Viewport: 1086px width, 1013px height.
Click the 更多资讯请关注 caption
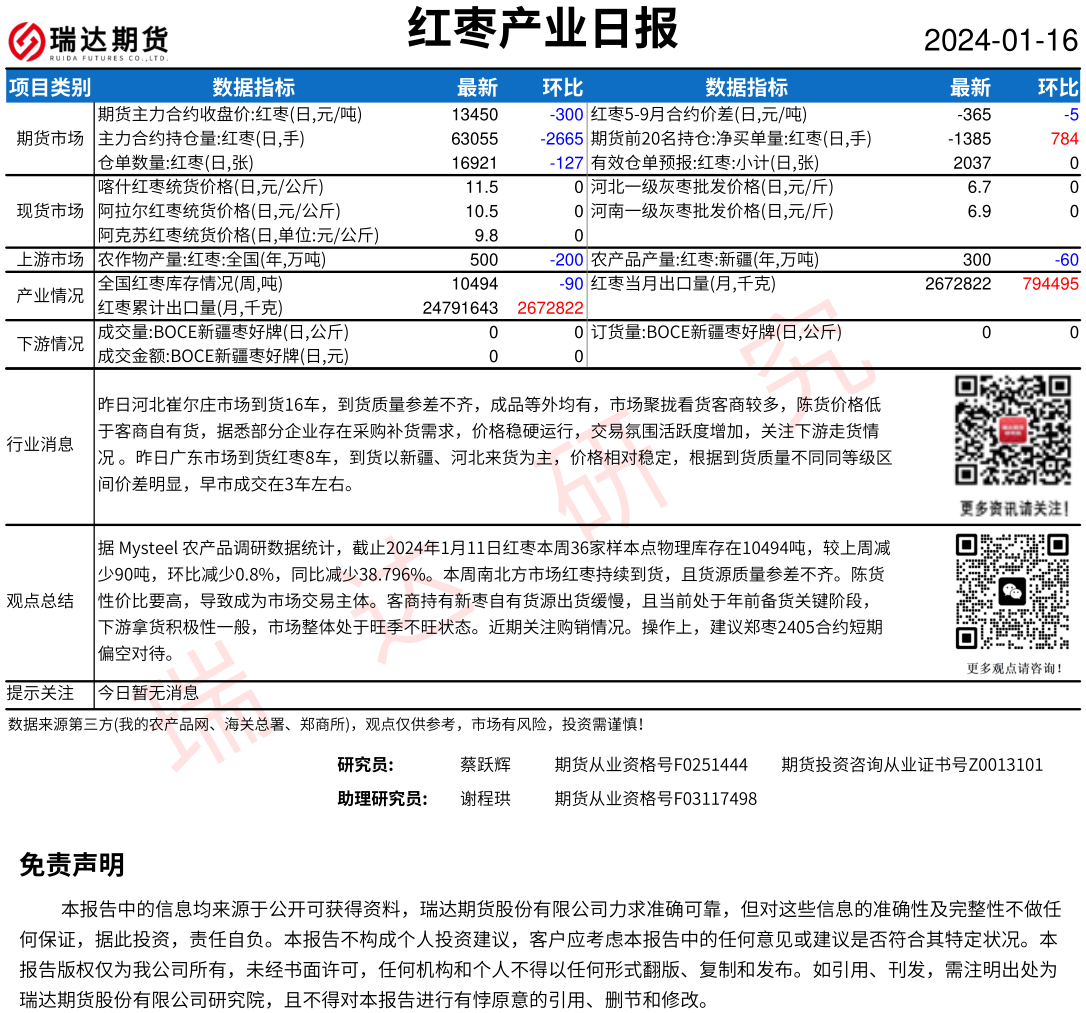(x=1012, y=508)
